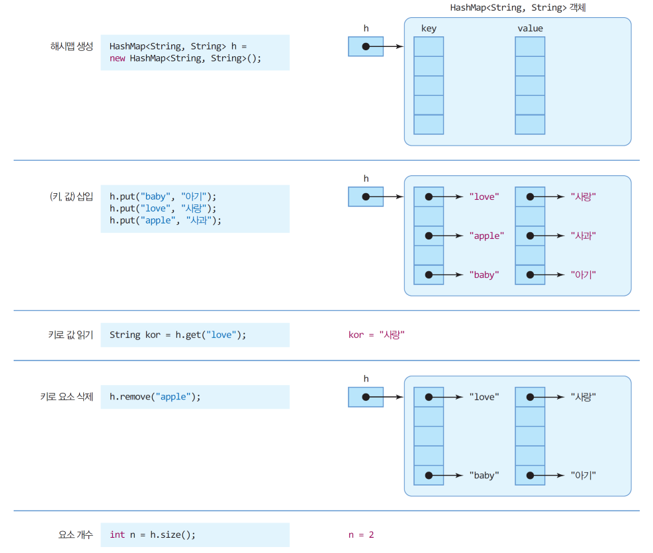This screenshot has width=653, height=553.
Task: Click the "love" key label in insertion diagram
Action: pyautogui.click(x=484, y=197)
